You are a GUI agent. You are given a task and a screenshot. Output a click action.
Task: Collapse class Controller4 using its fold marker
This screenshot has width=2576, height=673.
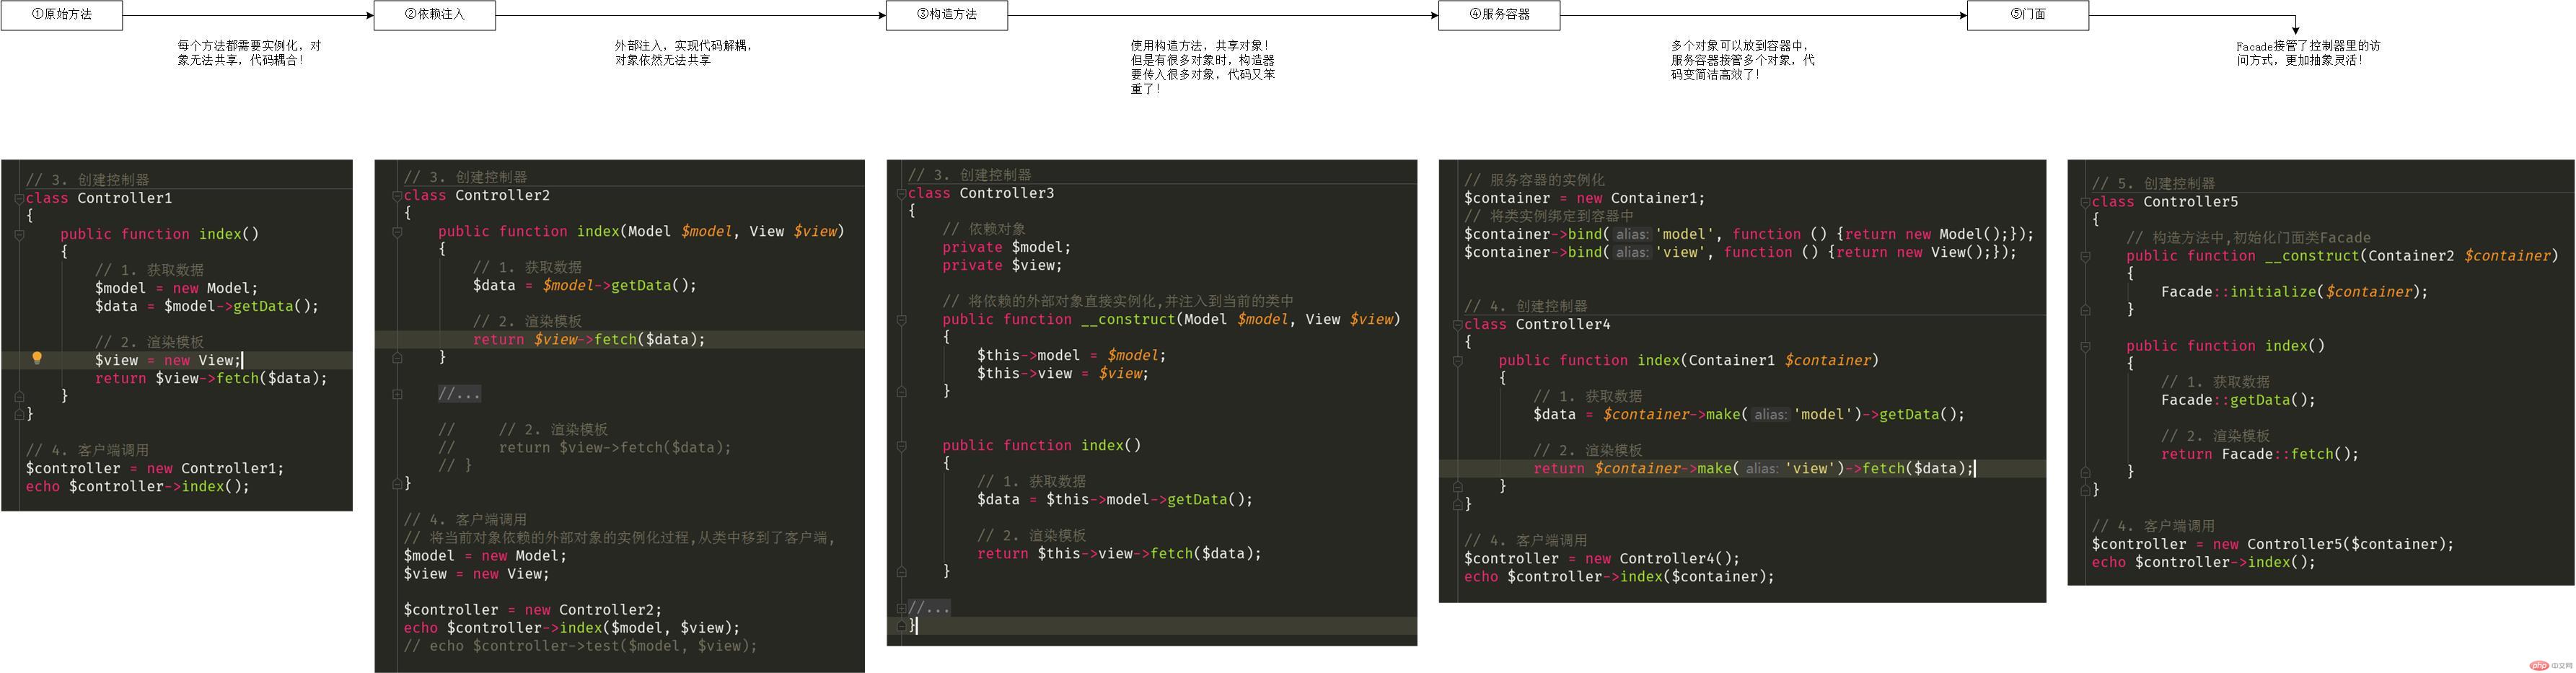(1457, 324)
